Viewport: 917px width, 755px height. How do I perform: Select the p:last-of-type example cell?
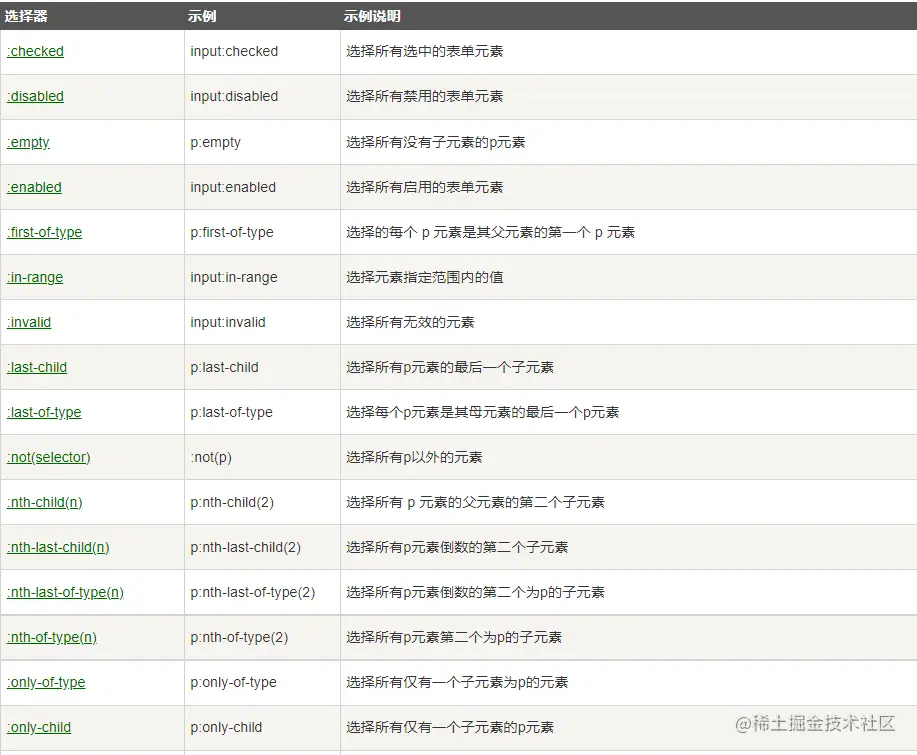[263, 412]
